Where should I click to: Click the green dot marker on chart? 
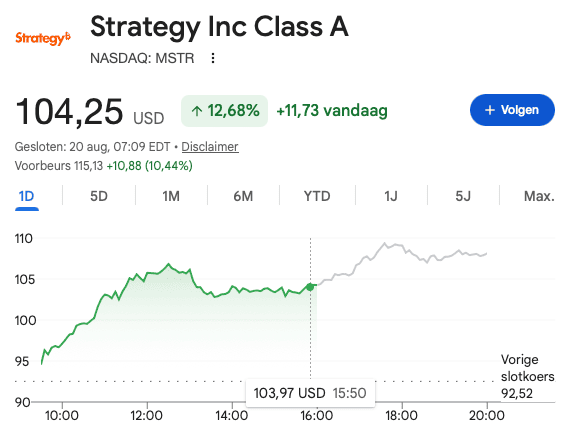pos(310,287)
